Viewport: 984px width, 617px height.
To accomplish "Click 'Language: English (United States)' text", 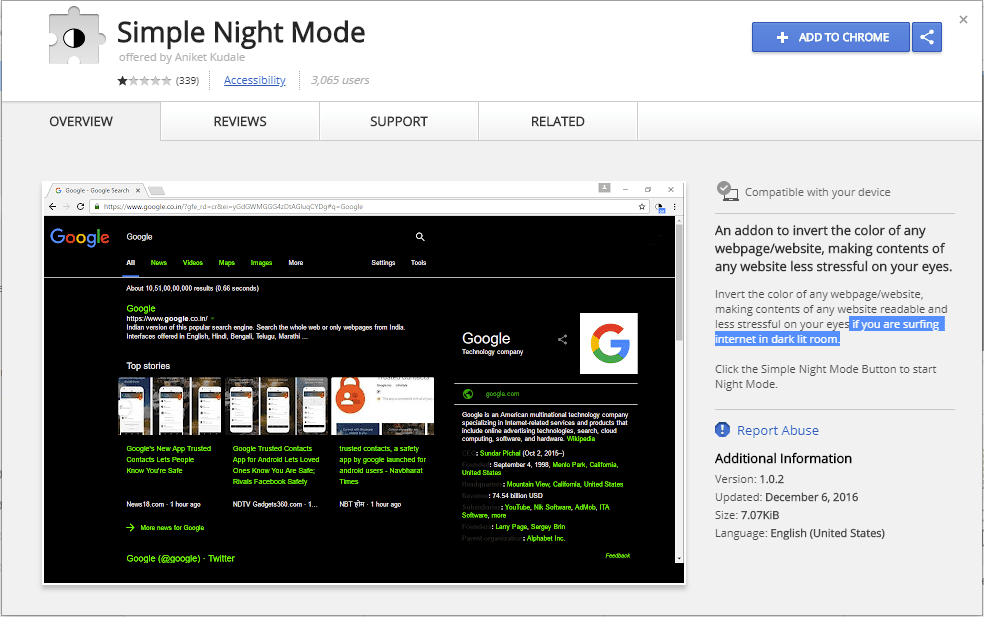I will coord(800,533).
